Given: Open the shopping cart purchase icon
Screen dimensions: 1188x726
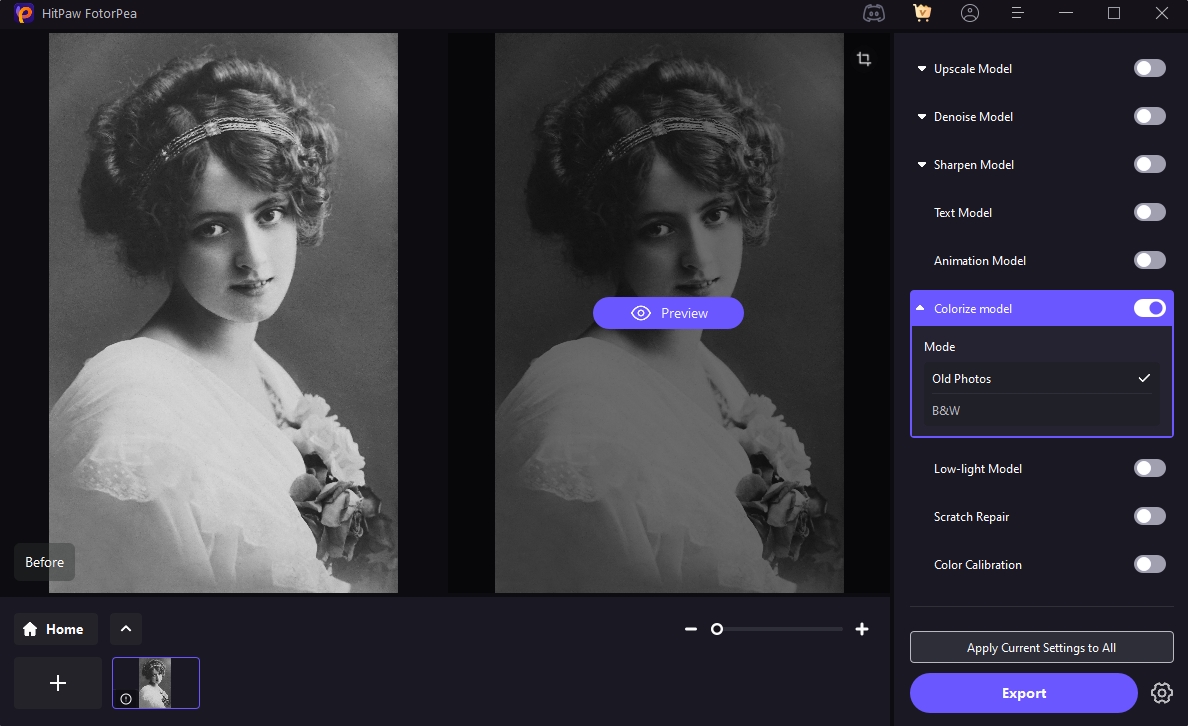Looking at the screenshot, I should click(922, 13).
